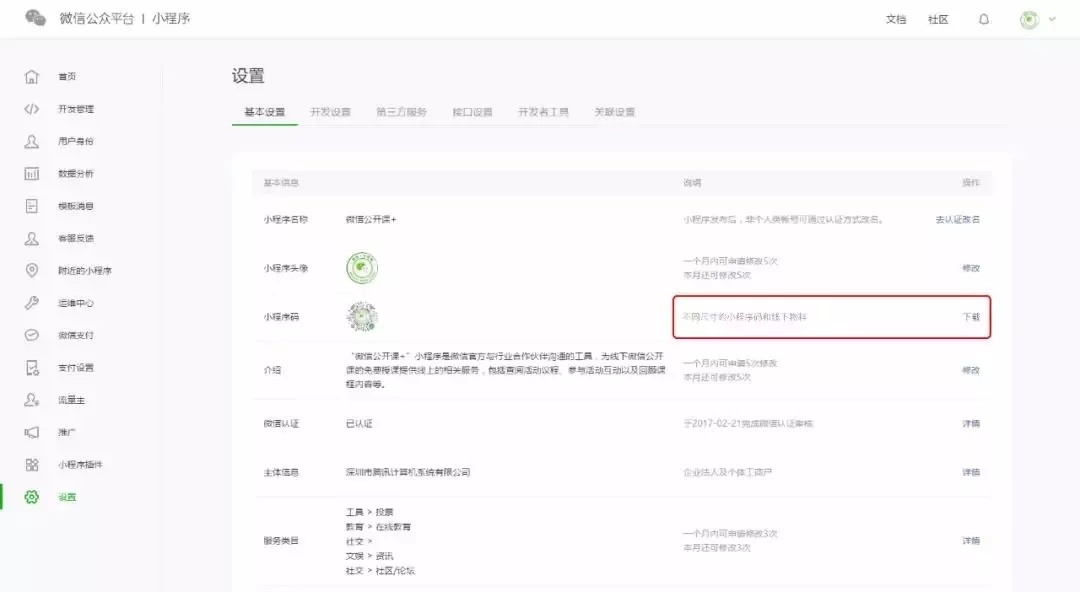Open 文档 link in top bar
Screen dimensions: 1080x592
[896, 19]
